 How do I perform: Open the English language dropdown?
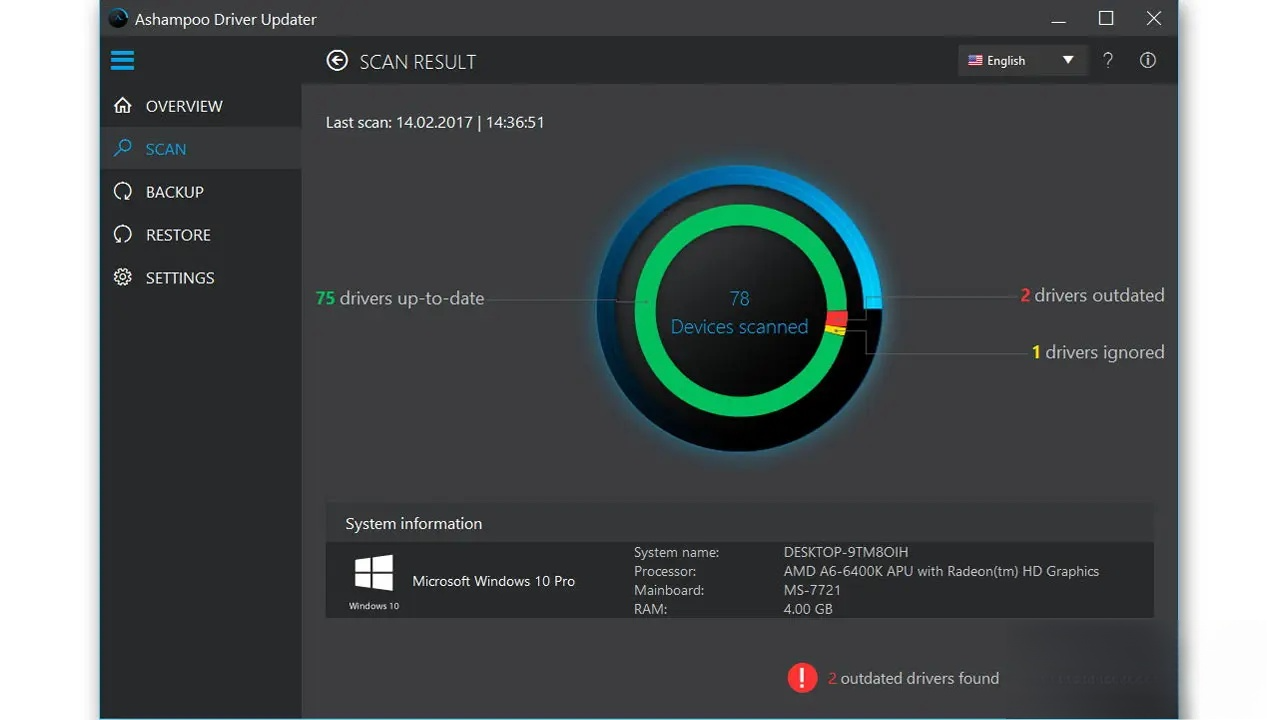(1021, 60)
